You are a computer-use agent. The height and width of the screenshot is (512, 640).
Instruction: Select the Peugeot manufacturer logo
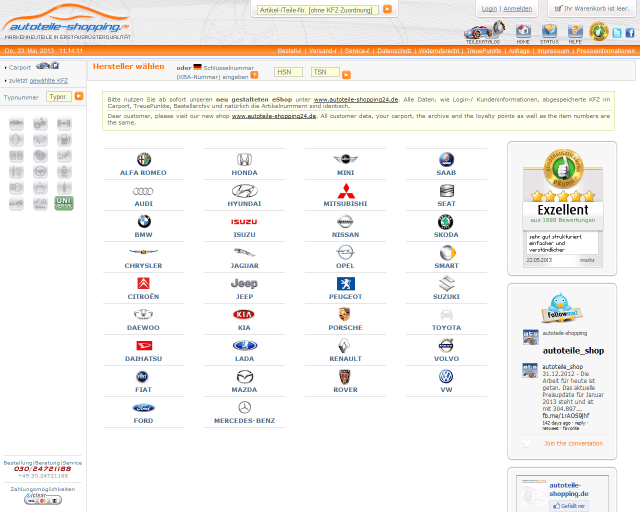click(x=346, y=283)
